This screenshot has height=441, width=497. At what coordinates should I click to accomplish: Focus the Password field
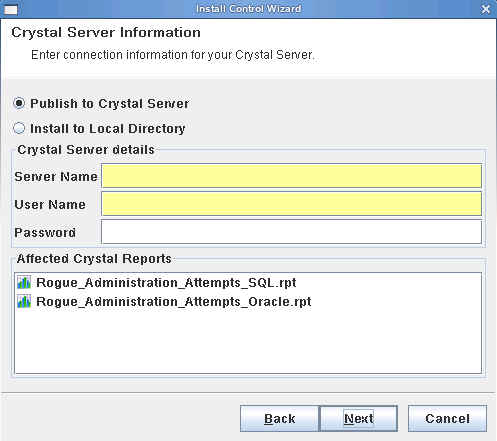pyautogui.click(x=292, y=232)
